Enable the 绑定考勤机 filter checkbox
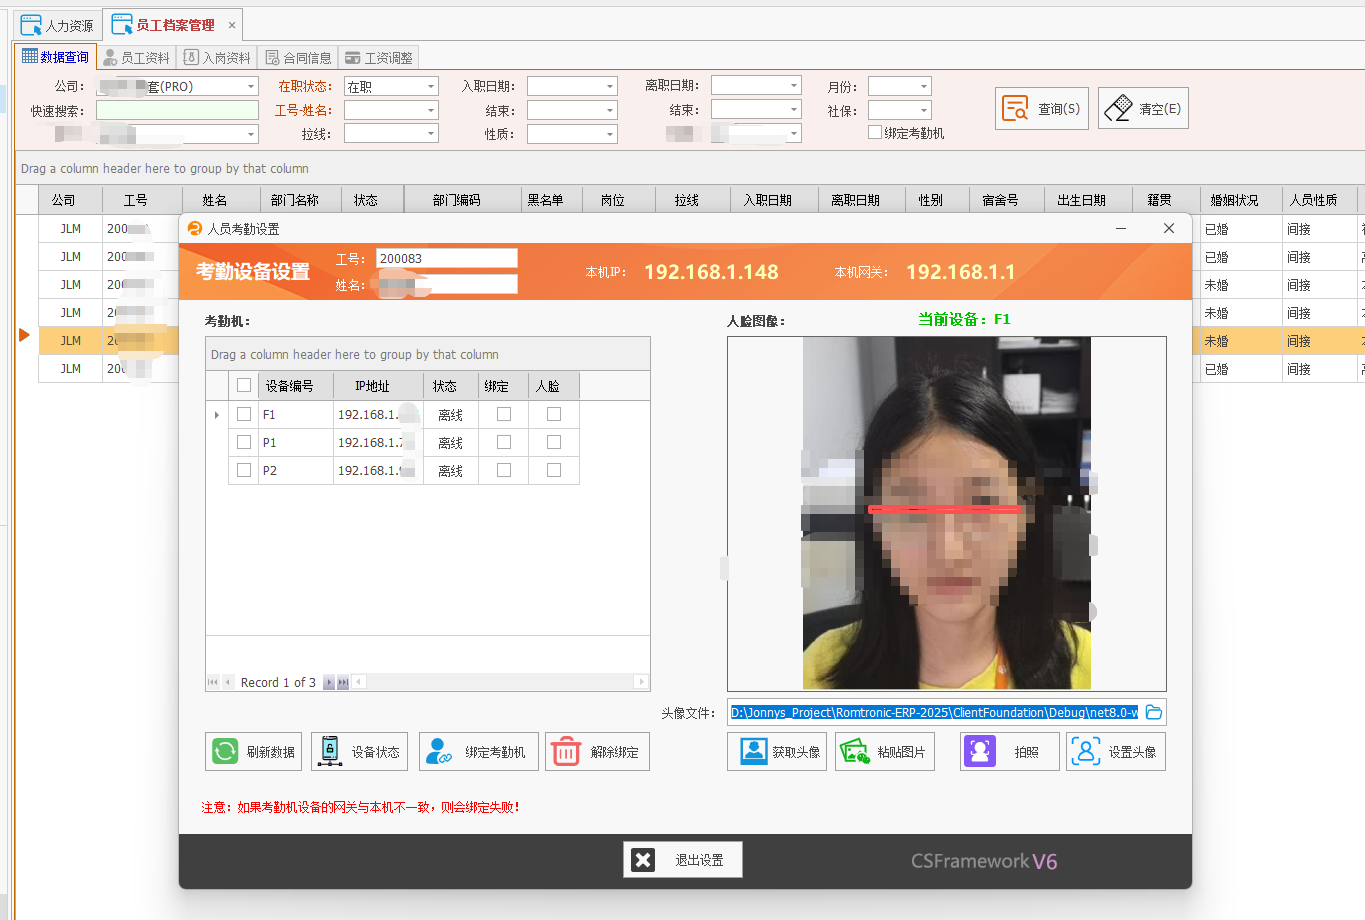Screen dimensions: 1365x920 874,131
